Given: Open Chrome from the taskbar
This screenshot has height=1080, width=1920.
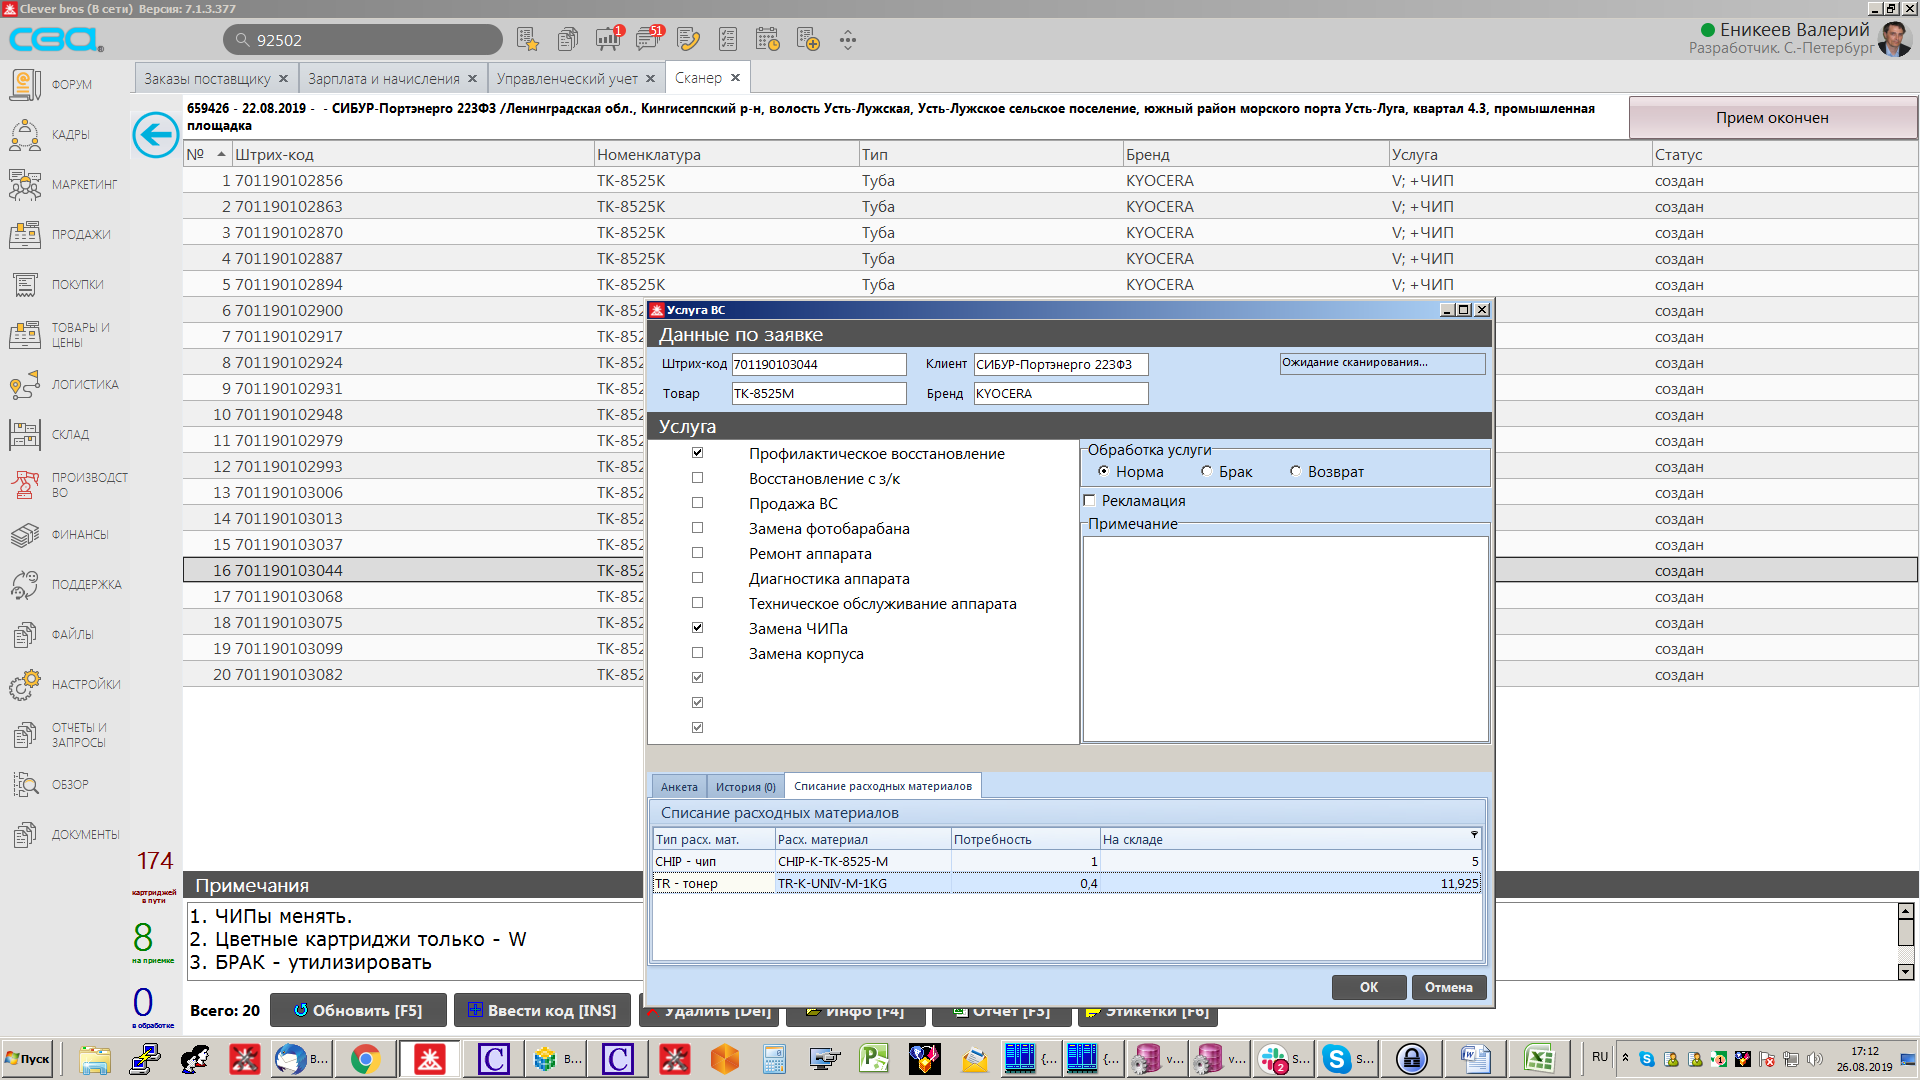Looking at the screenshot, I should (365, 1058).
